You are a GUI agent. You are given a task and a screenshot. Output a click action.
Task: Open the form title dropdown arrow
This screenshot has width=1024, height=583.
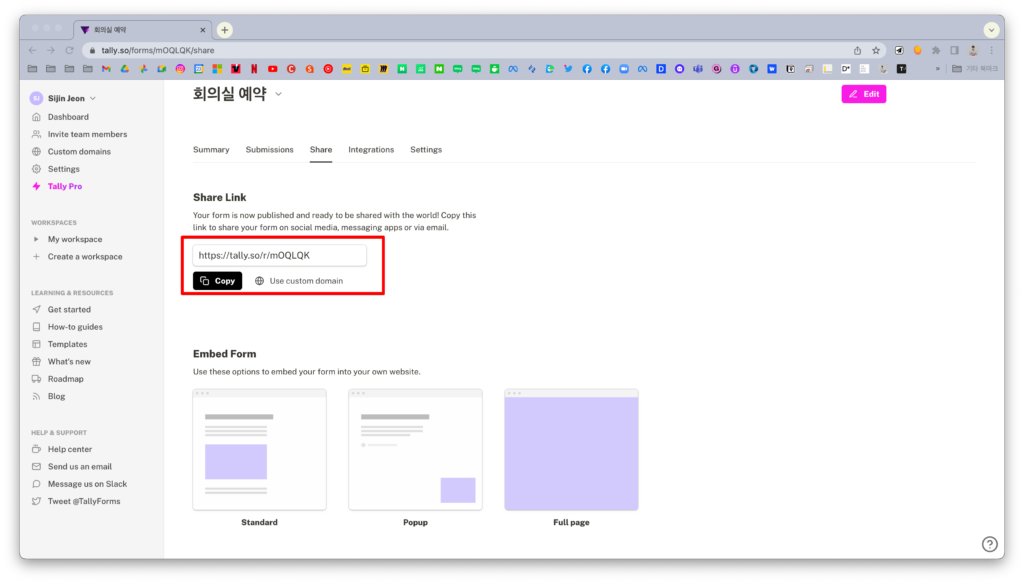point(278,92)
